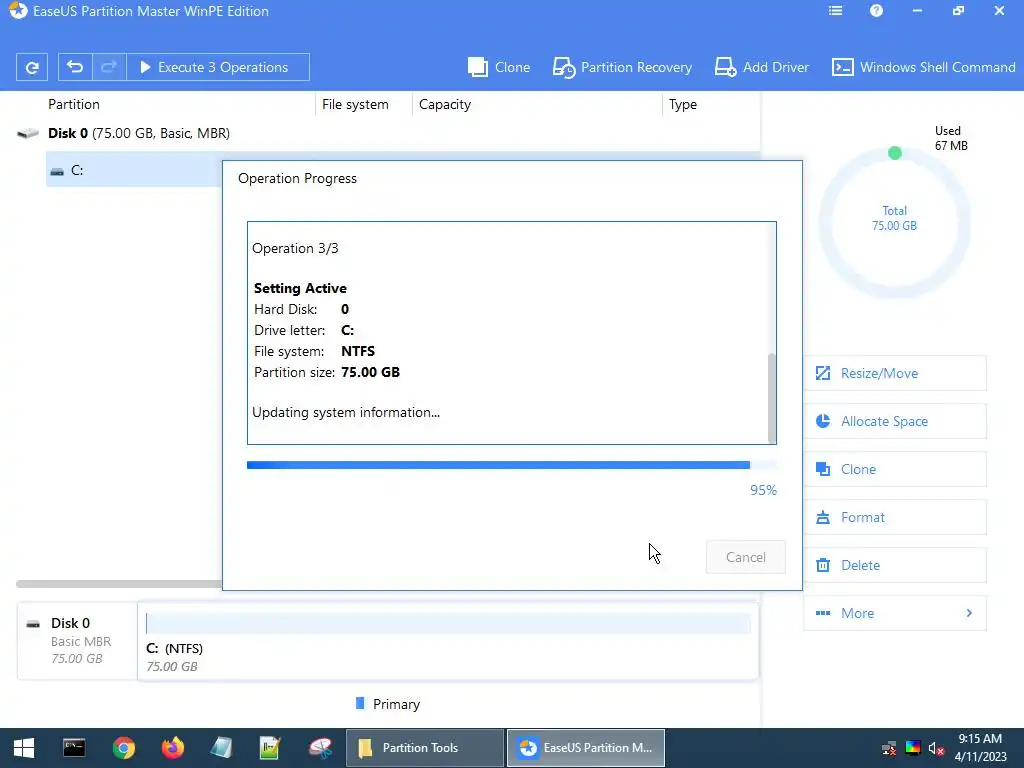The width and height of the screenshot is (1024, 768).
Task: Click the Operation 3/3 text
Action: (x=295, y=248)
